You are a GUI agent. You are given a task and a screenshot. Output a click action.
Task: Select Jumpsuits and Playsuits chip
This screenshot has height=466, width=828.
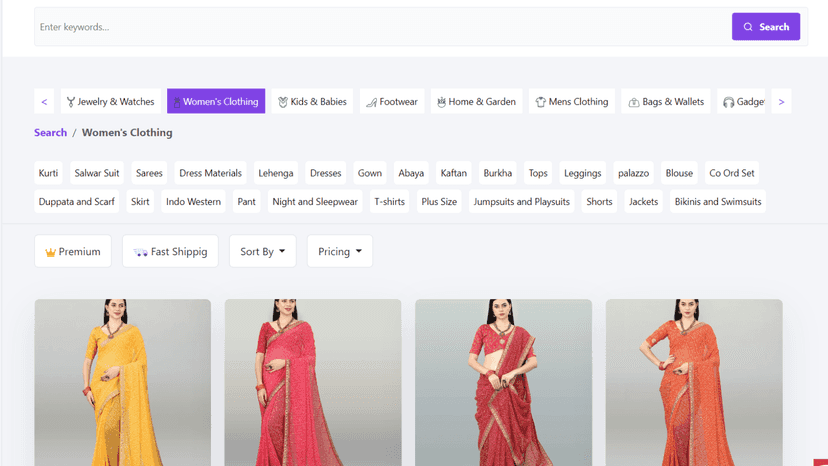tap(521, 202)
